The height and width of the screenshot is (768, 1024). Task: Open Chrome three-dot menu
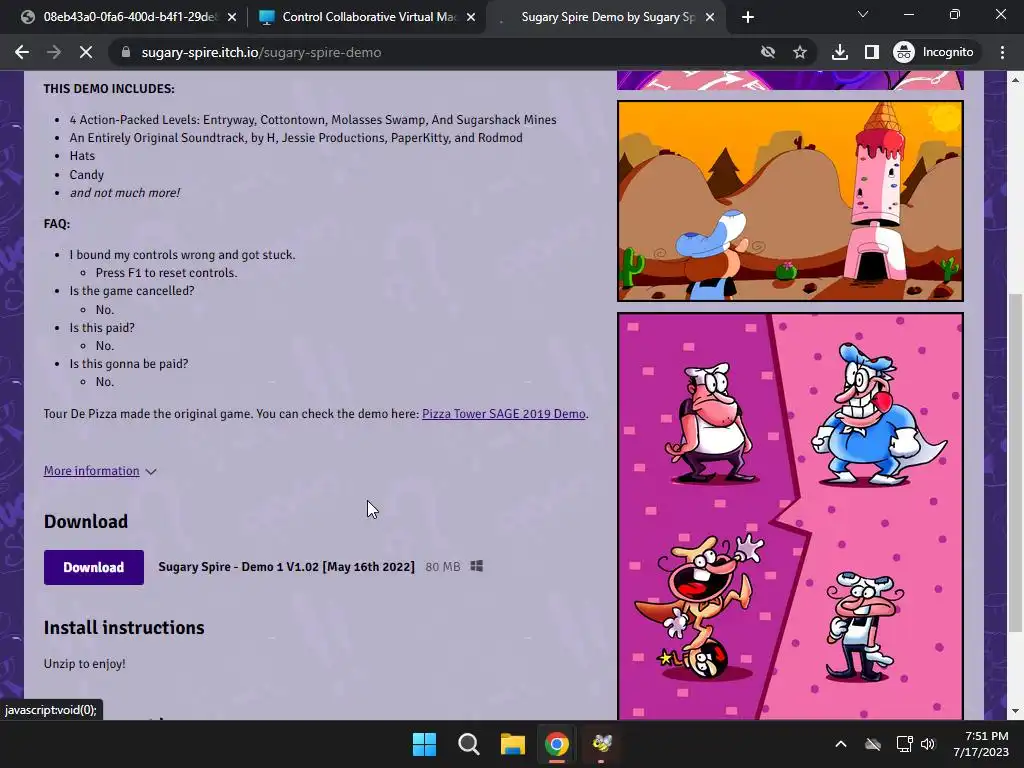(x=1002, y=52)
